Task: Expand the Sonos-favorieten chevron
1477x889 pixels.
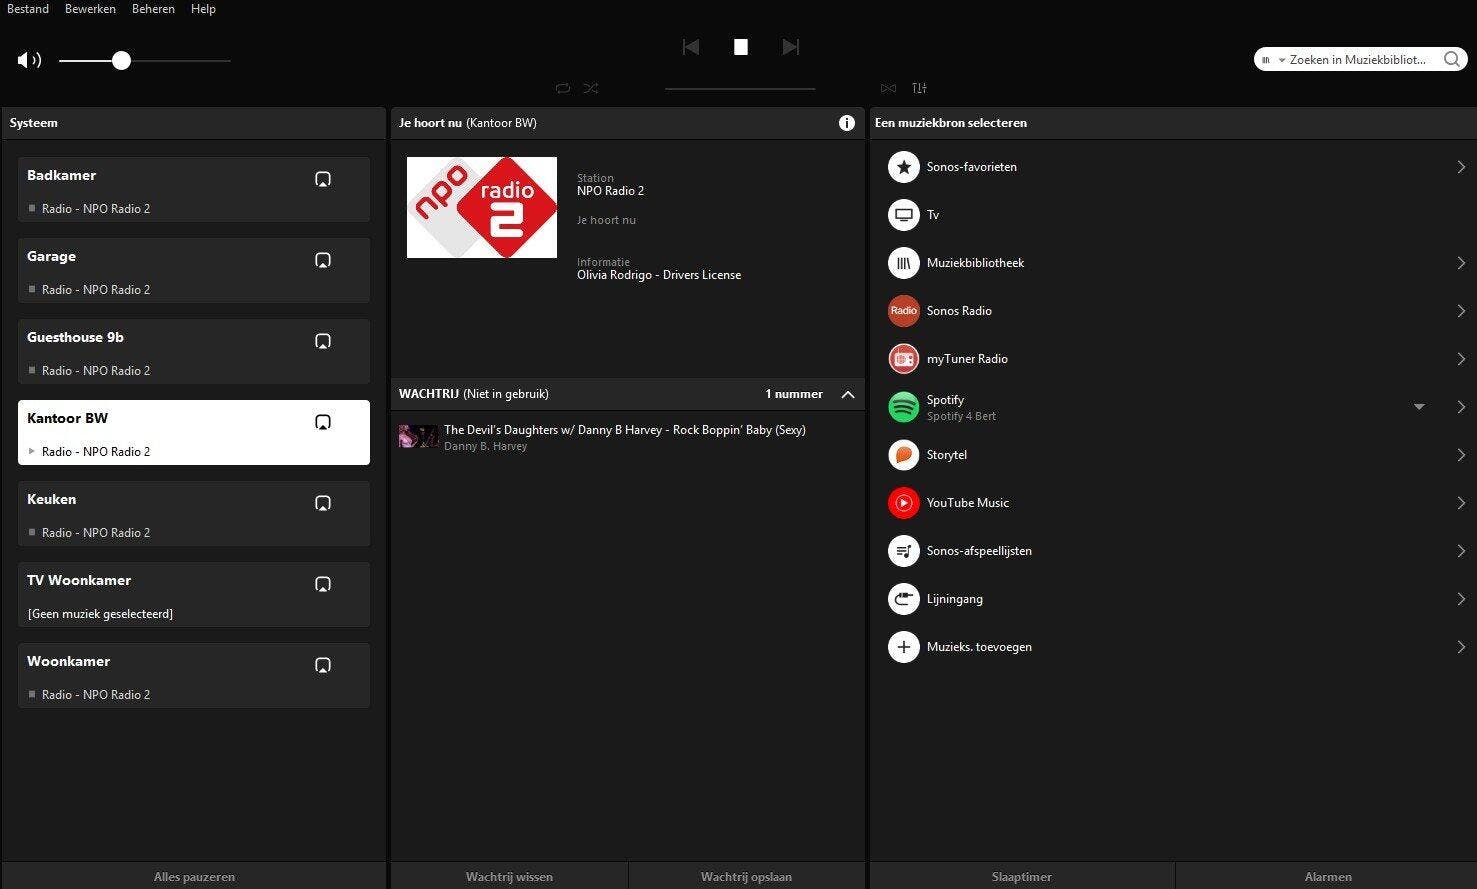Action: (x=1461, y=167)
